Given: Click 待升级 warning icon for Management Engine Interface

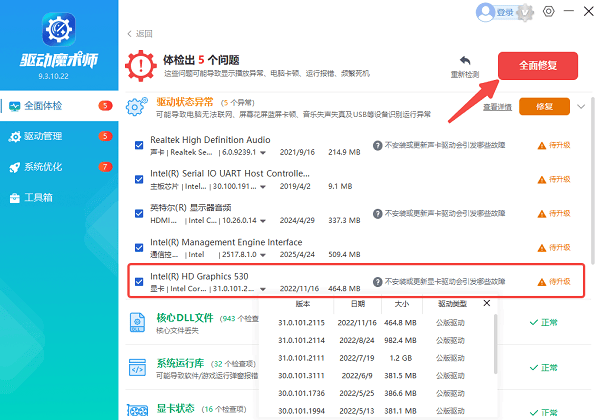Looking at the screenshot, I should click(541, 248).
